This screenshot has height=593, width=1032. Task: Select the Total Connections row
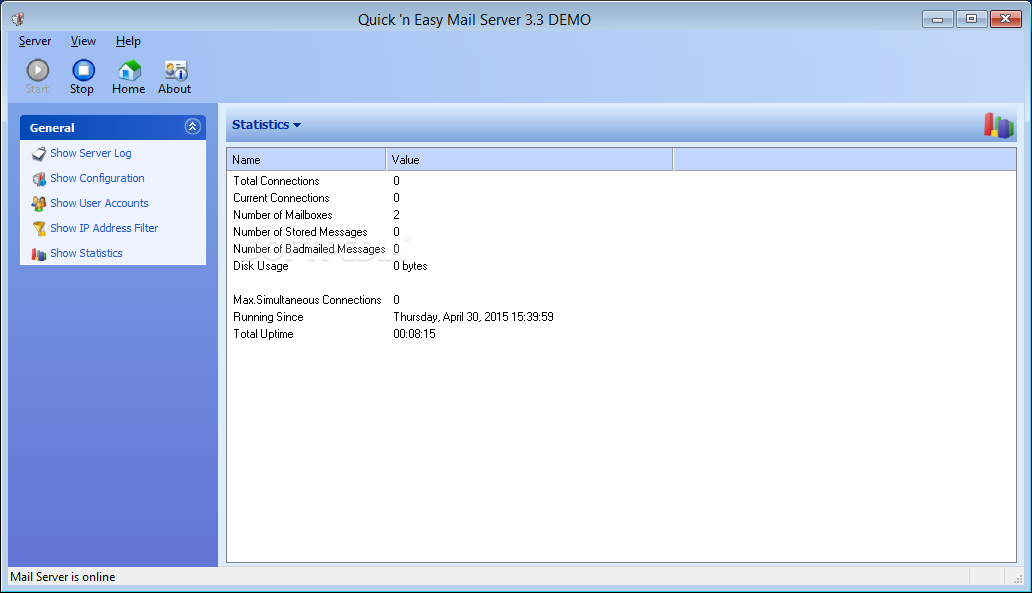621,181
